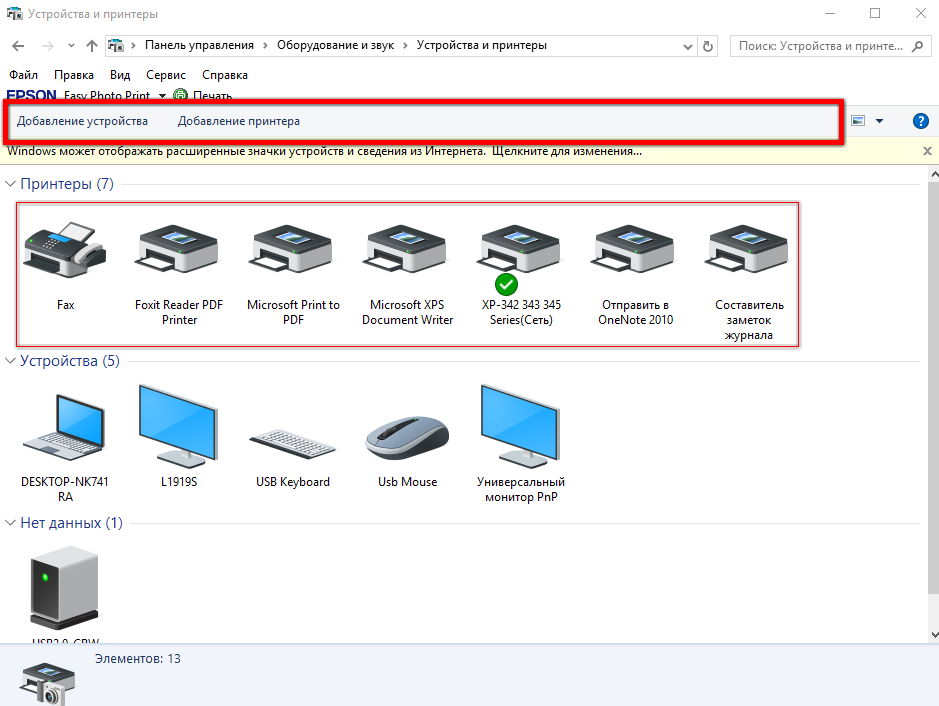Open the recent locations dropdown arrow
Viewport: 939px width, 706px height.
point(71,46)
